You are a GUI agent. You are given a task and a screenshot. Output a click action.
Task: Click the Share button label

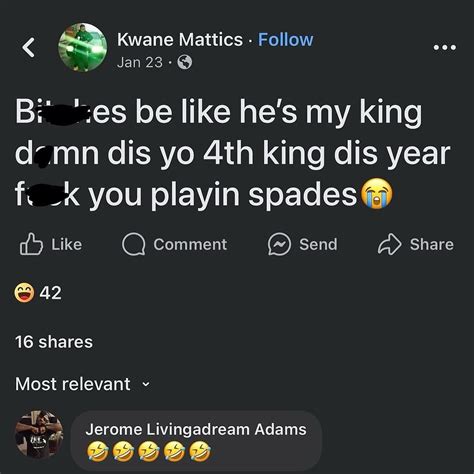pos(432,244)
